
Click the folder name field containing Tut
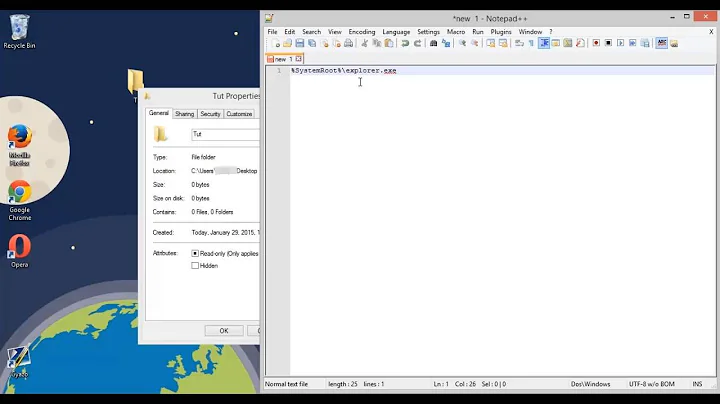click(x=224, y=134)
